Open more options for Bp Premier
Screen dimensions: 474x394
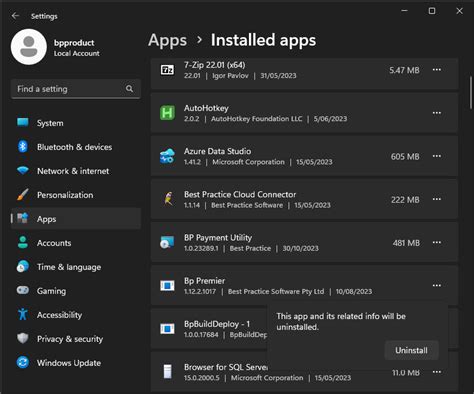click(x=437, y=285)
